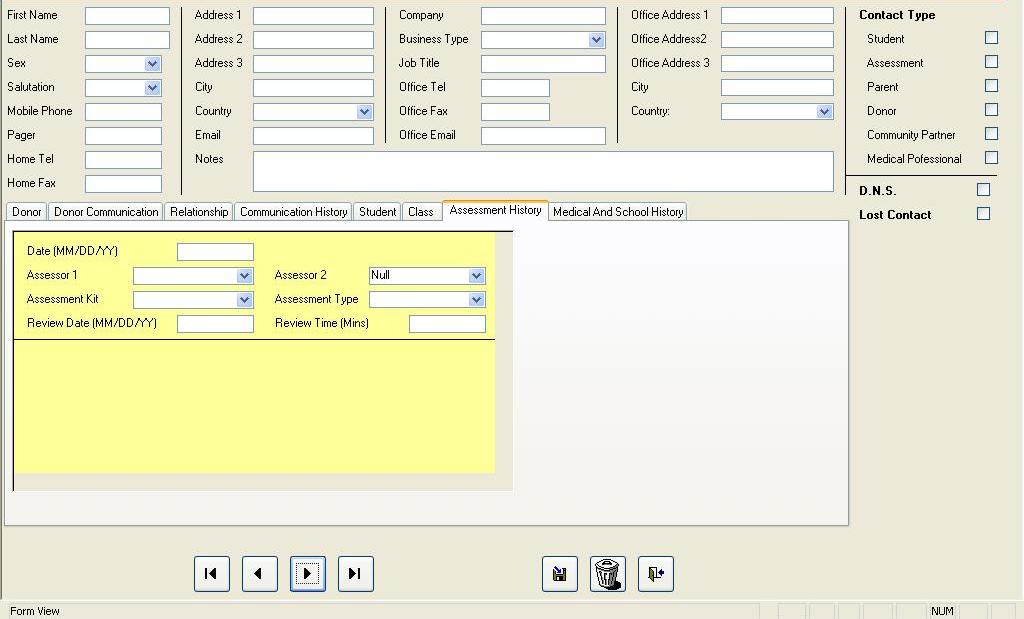The image size is (1024, 619).
Task: Check the Assessment contact type box
Action: (x=991, y=62)
